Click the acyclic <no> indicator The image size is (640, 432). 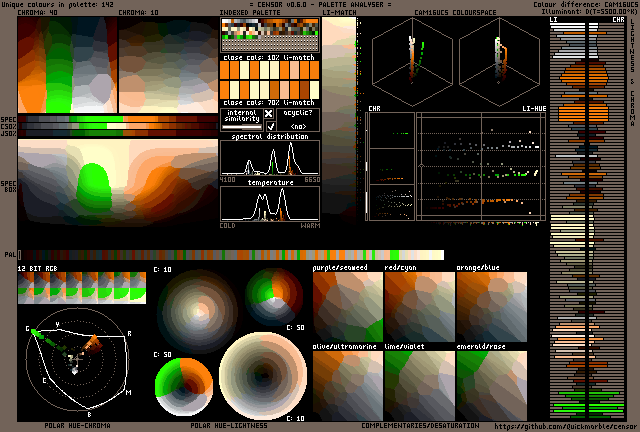pyautogui.click(x=298, y=126)
